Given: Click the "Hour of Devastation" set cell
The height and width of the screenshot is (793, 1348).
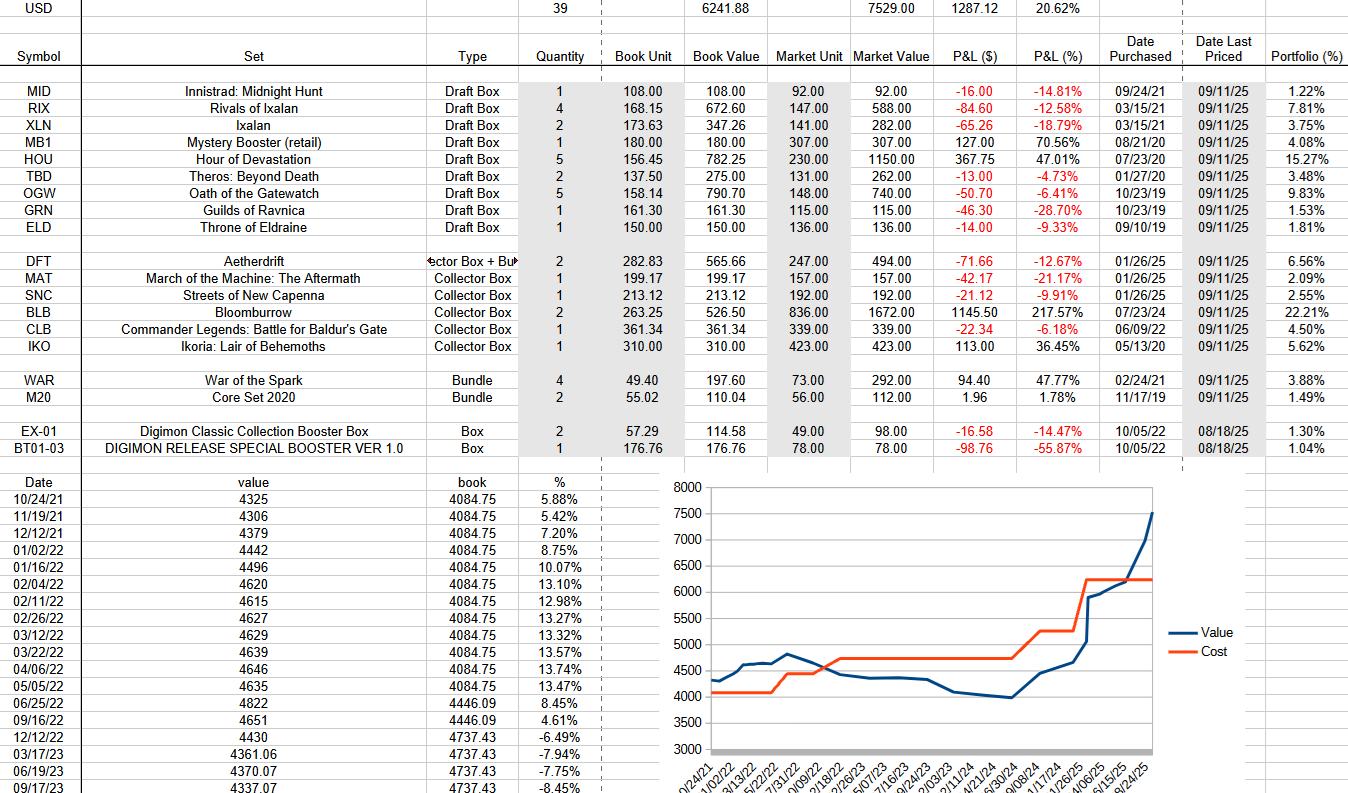Looking at the screenshot, I should click(x=254, y=159).
